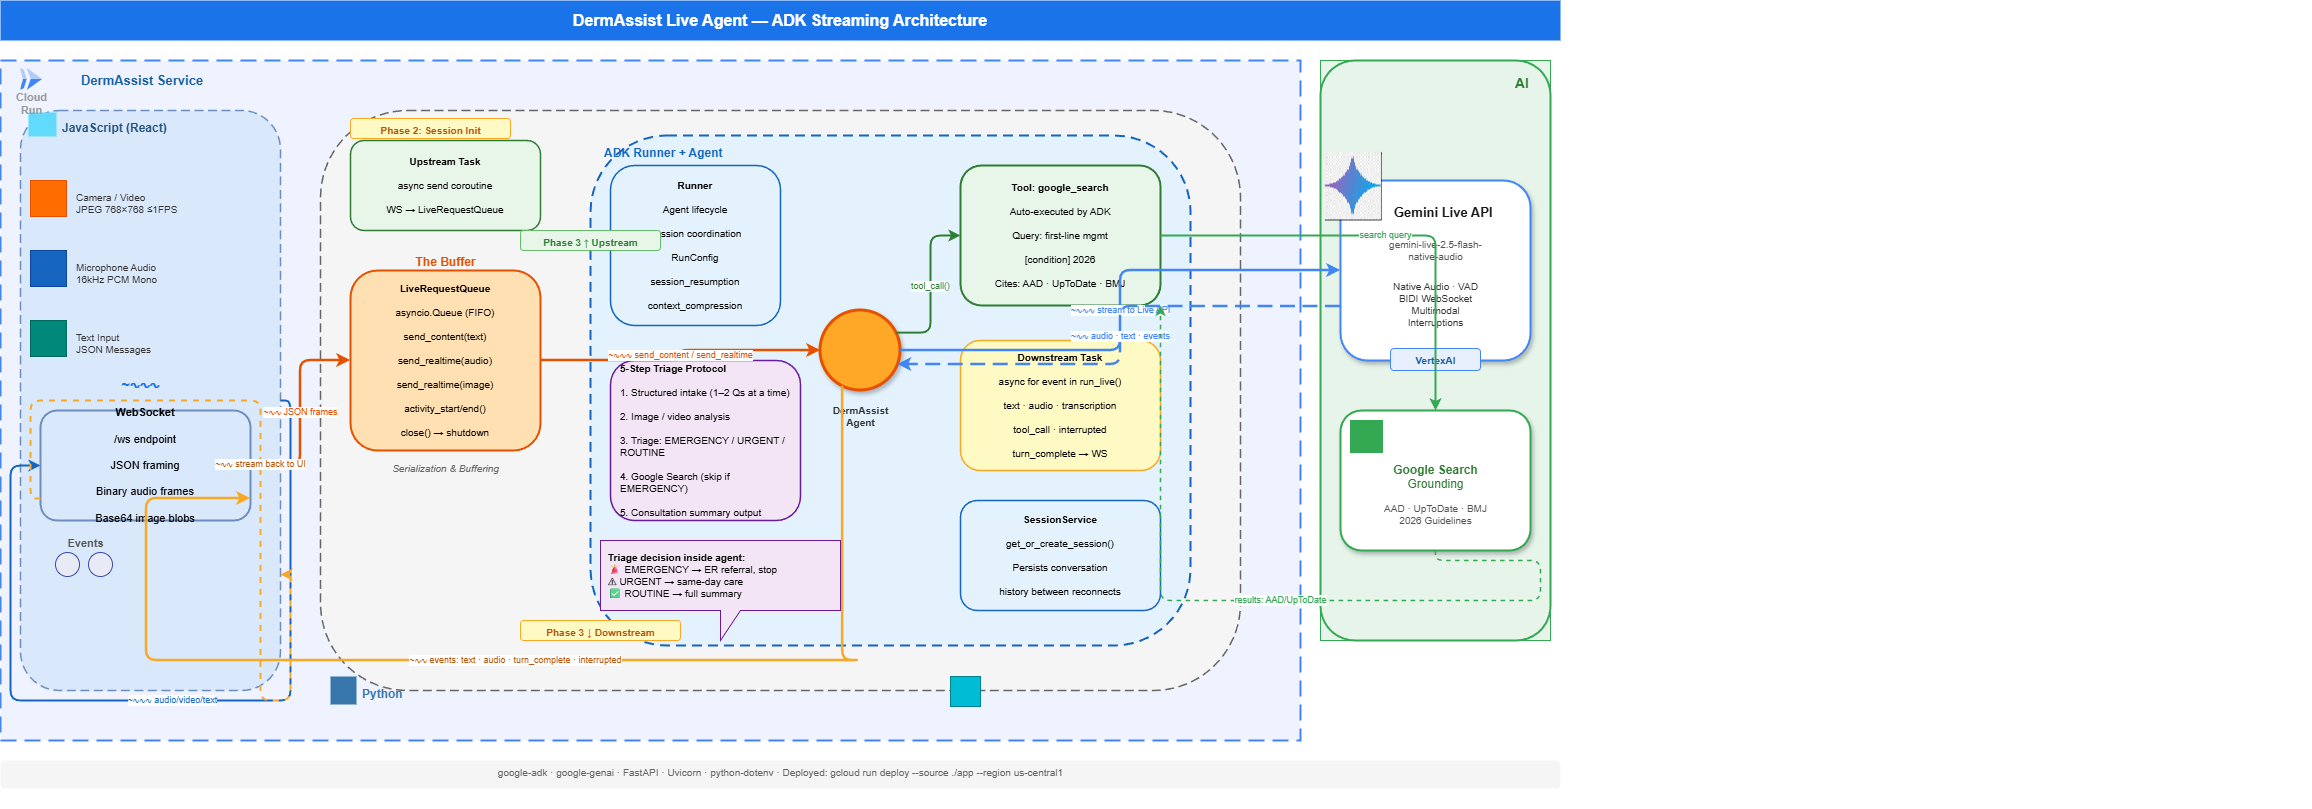2312x809 pixels.
Task: Click the Auto-executed by ADK line
Action: click(1060, 212)
